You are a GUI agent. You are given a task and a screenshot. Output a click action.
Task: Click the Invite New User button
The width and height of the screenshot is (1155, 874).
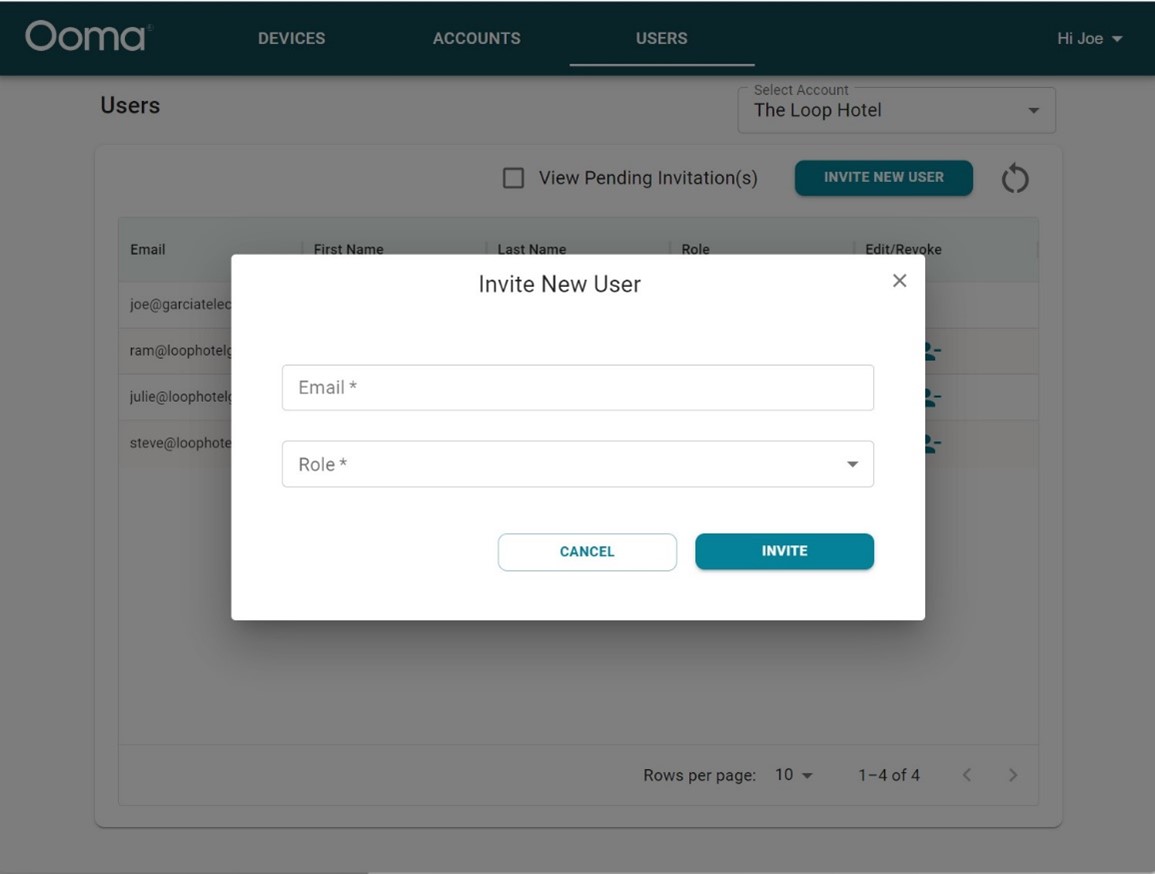pos(883,177)
